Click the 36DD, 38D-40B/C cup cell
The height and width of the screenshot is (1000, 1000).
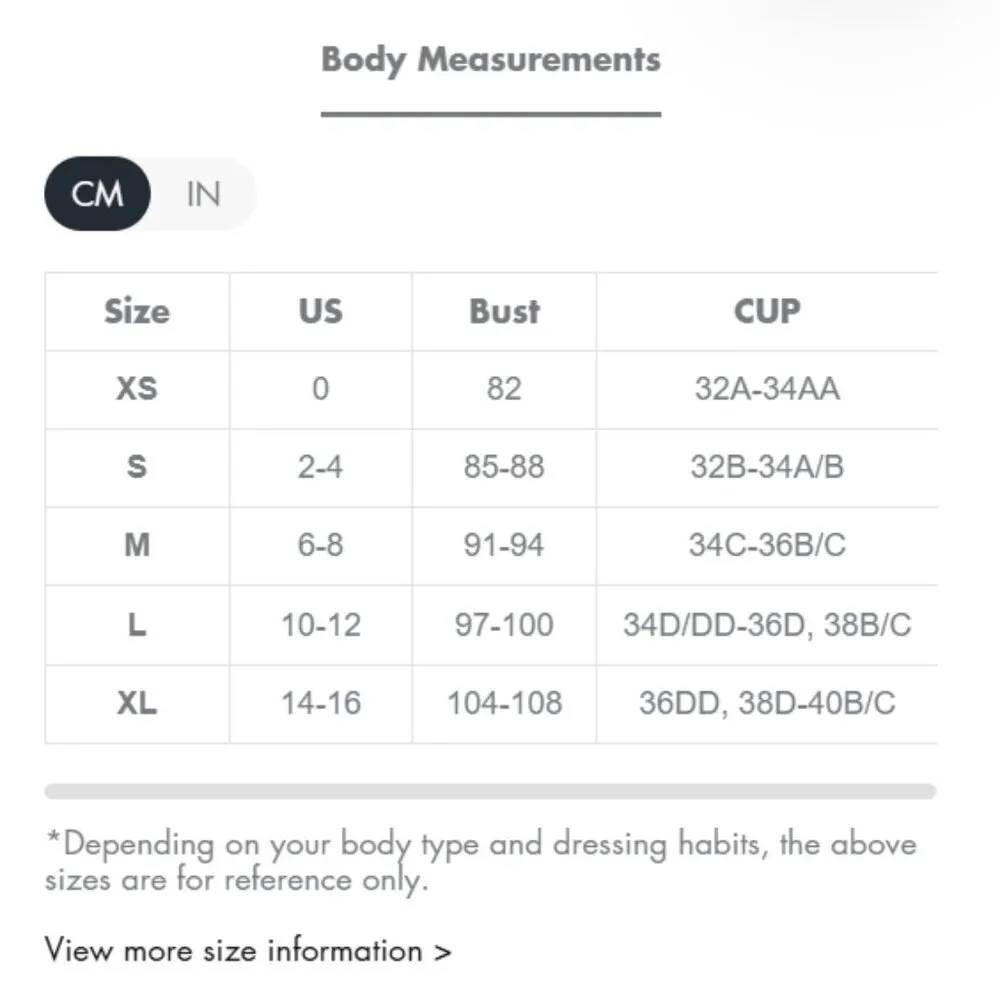(767, 703)
